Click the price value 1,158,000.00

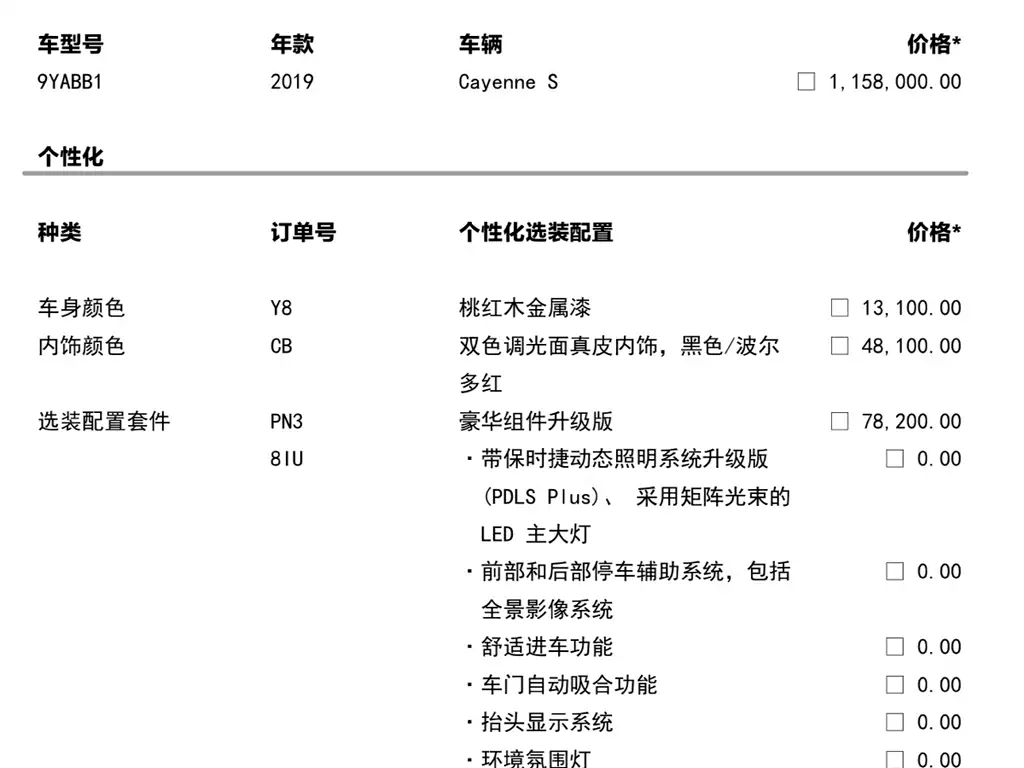(895, 82)
